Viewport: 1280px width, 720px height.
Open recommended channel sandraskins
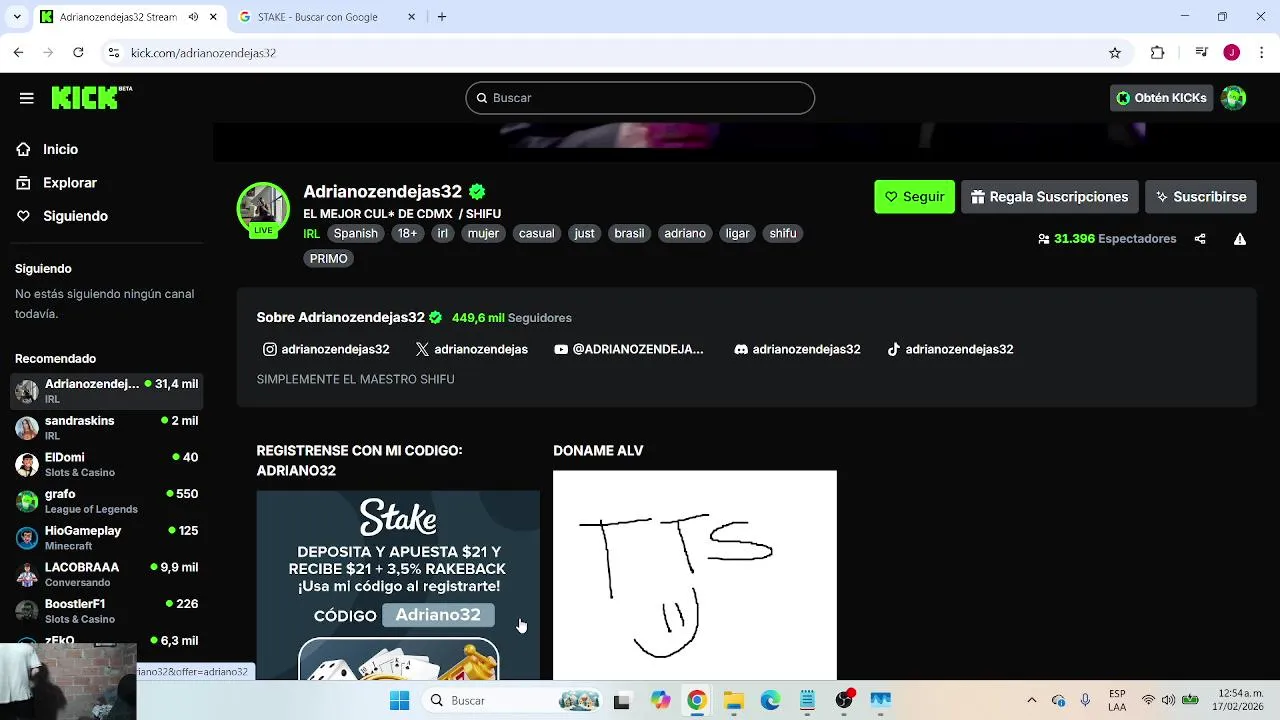[x=106, y=428]
